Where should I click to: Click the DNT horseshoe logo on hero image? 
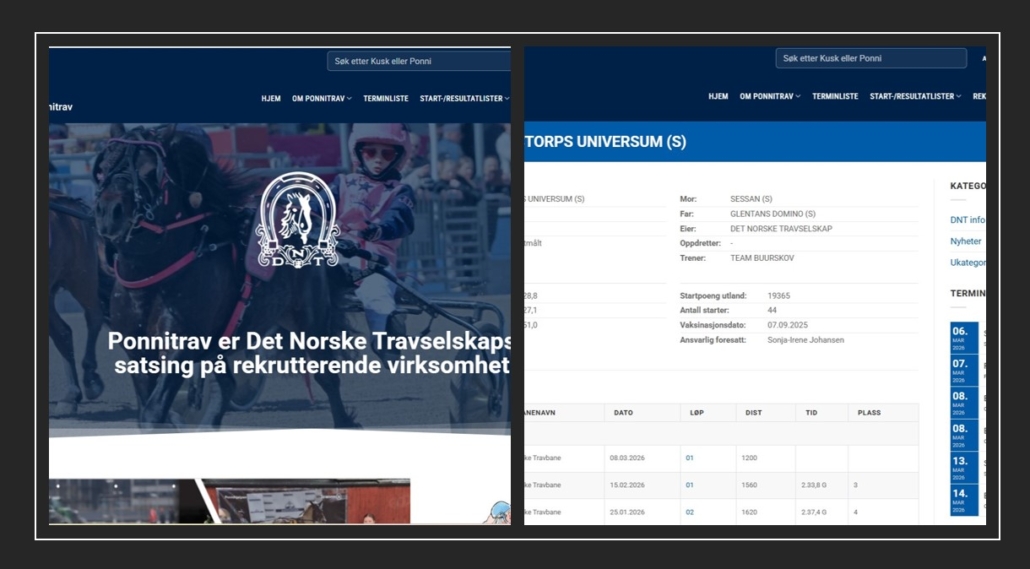[297, 221]
